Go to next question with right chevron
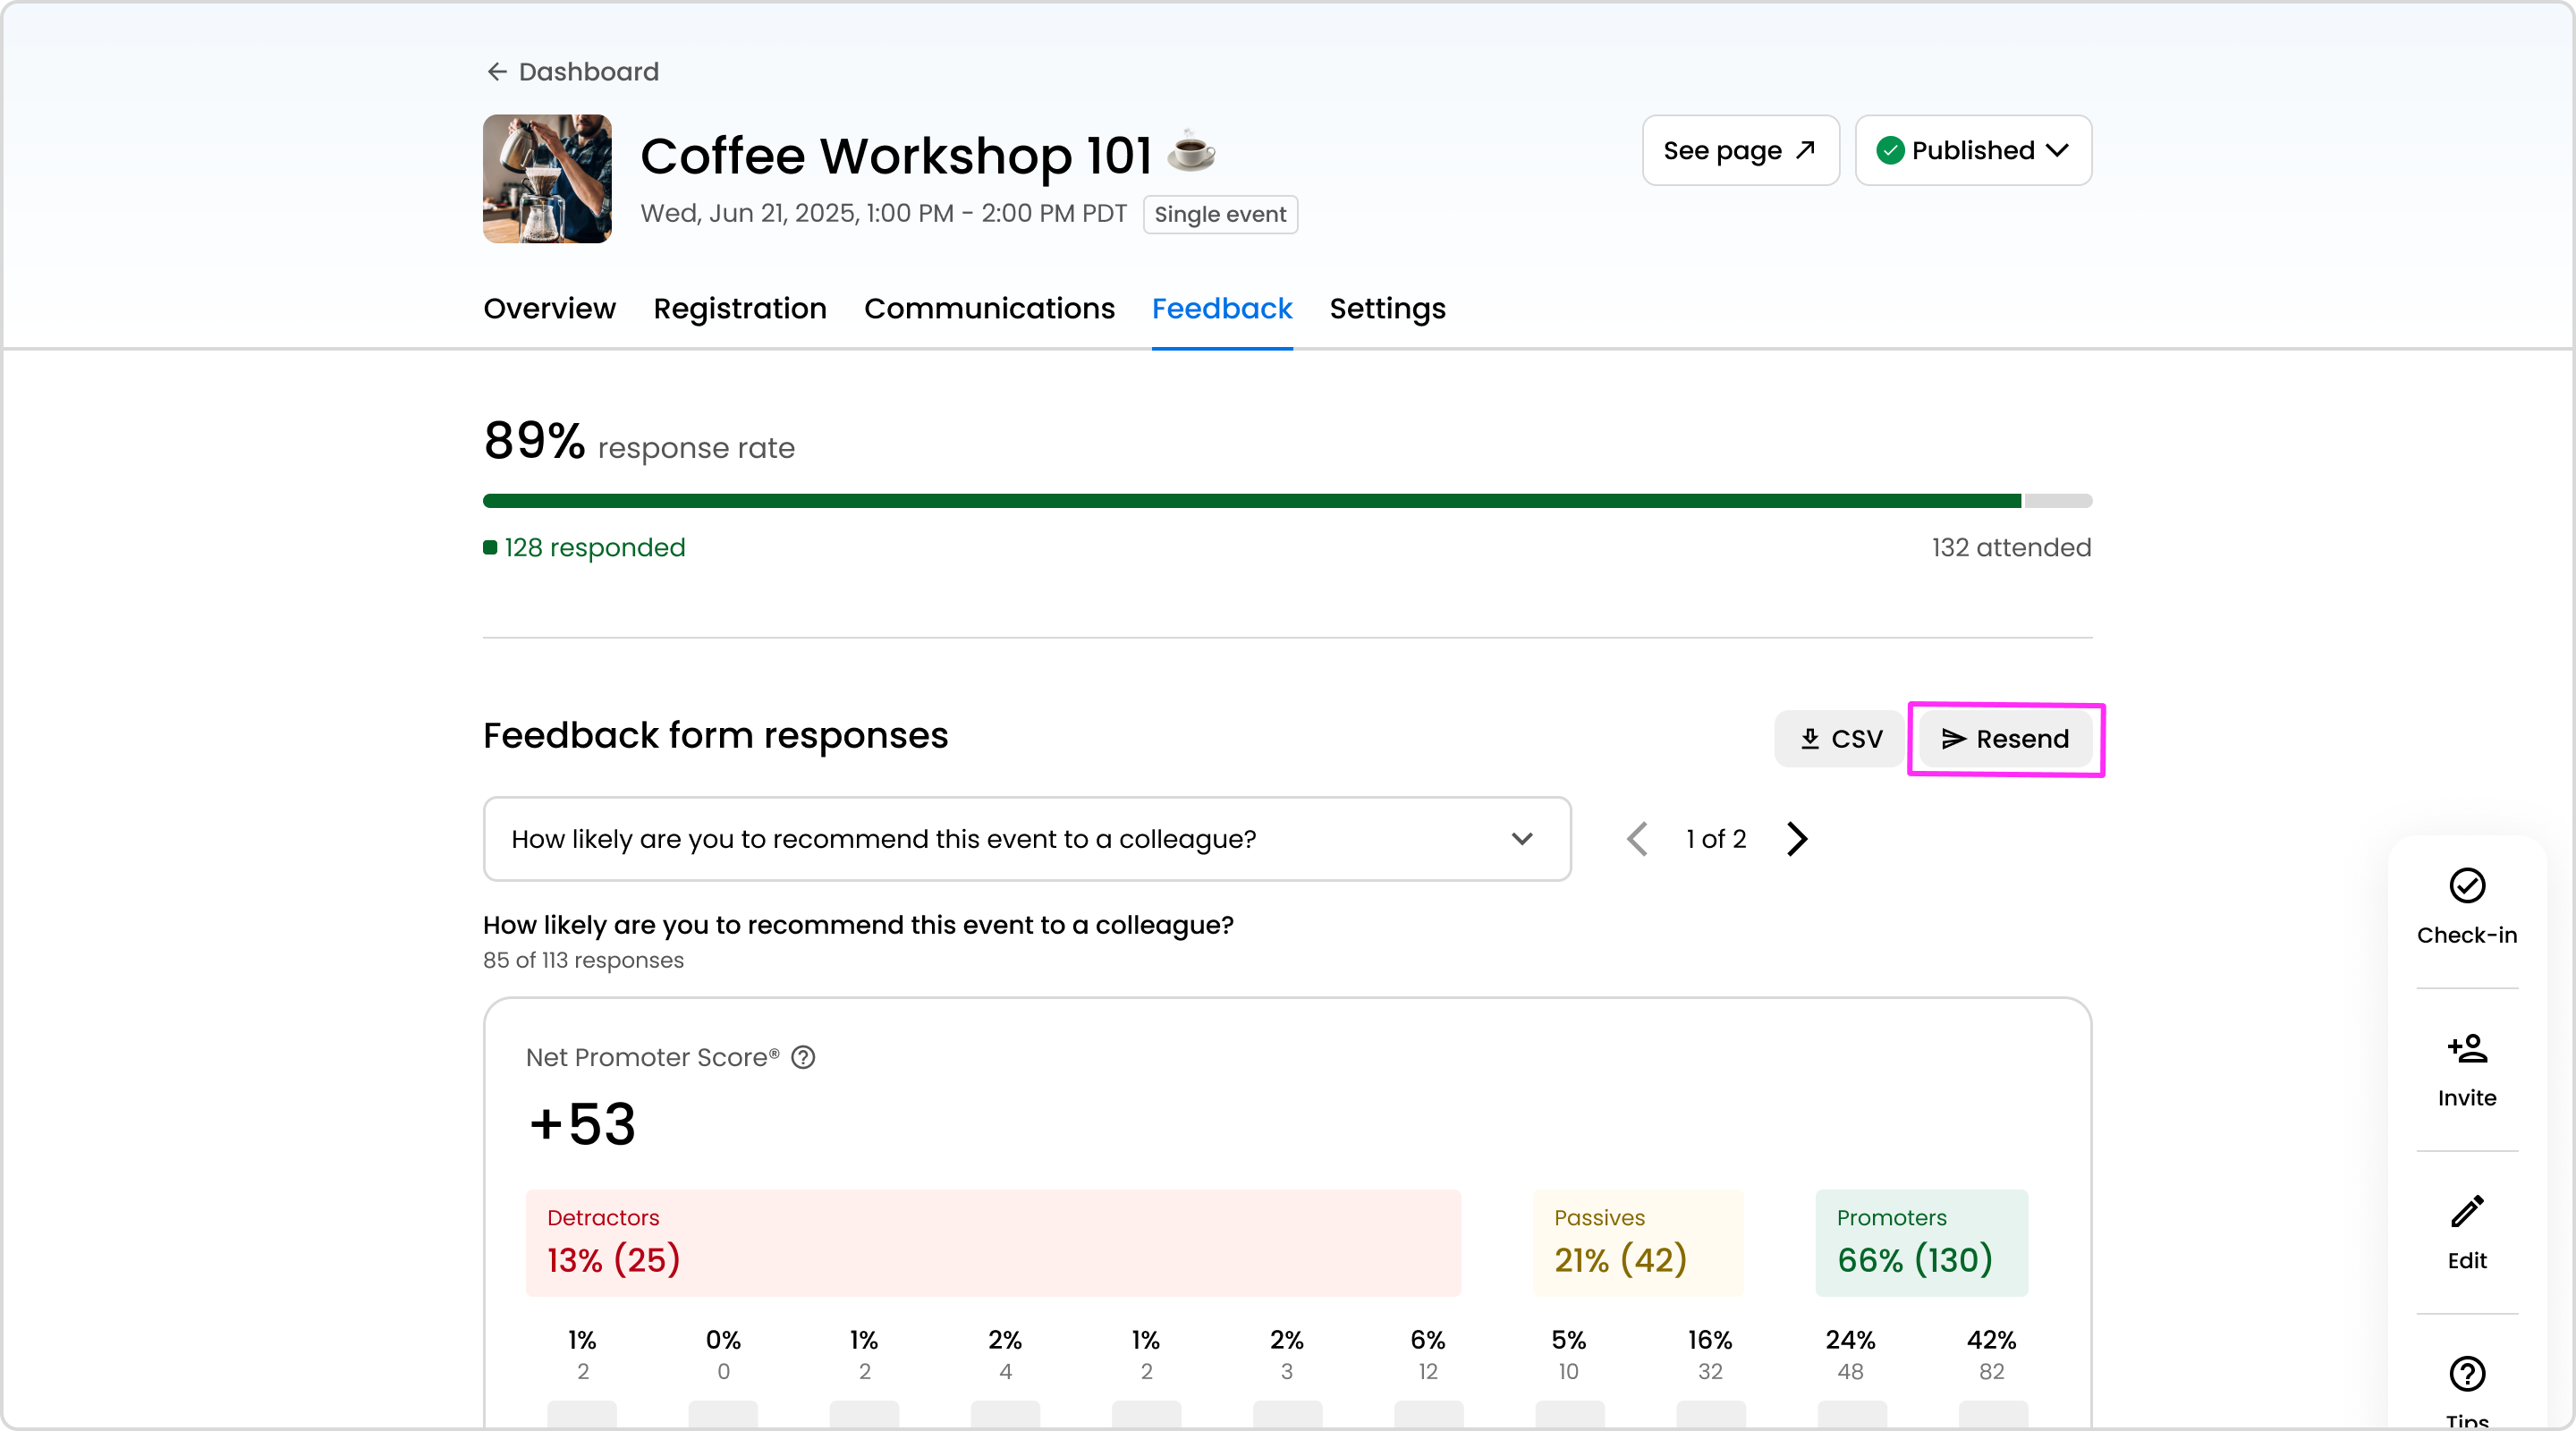The image size is (2576, 1431). [x=1797, y=839]
